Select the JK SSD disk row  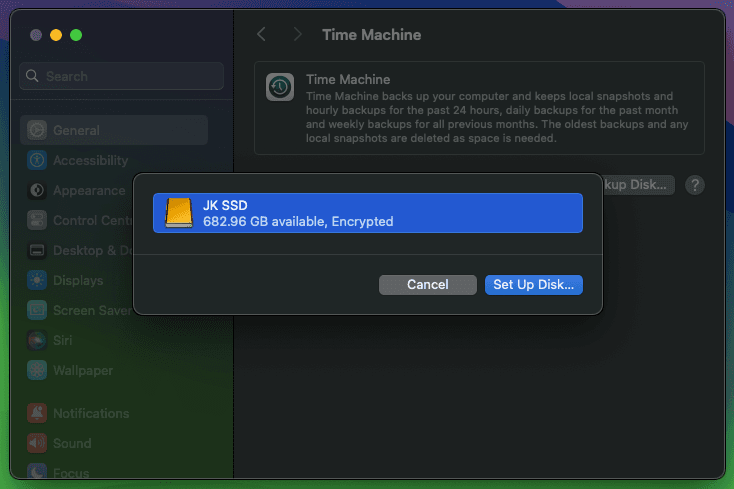click(x=367, y=213)
